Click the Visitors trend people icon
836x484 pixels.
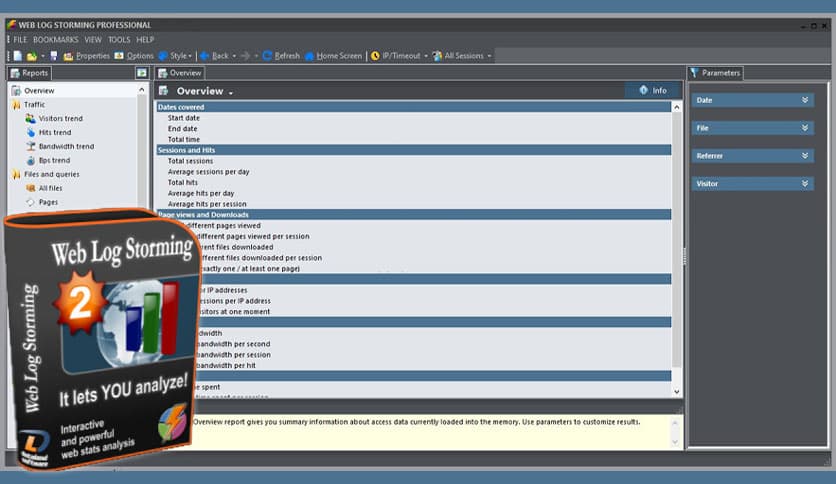30,118
